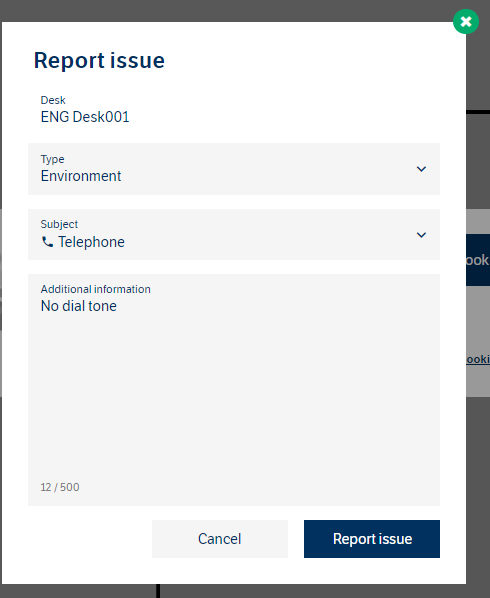This screenshot has height=598, width=490.
Task: Click the Cancel button
Action: [x=220, y=539]
